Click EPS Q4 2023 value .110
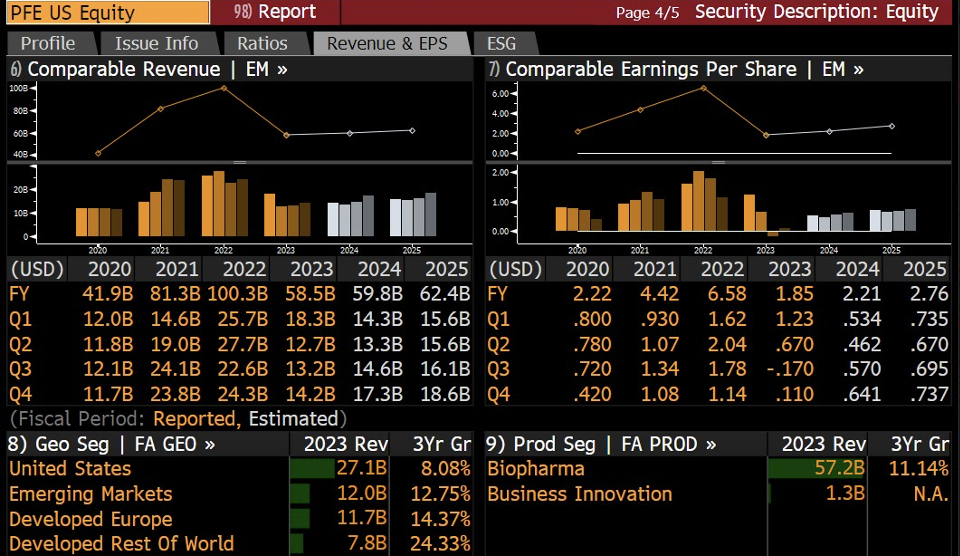The width and height of the screenshot is (960, 556). pyautogui.click(x=795, y=394)
